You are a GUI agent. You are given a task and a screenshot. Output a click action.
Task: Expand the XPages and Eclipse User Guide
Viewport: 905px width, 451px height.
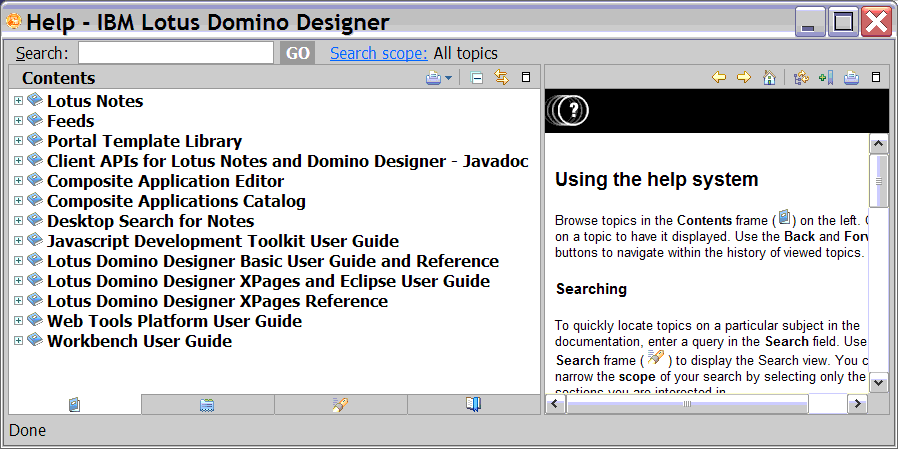pyautogui.click(x=18, y=281)
